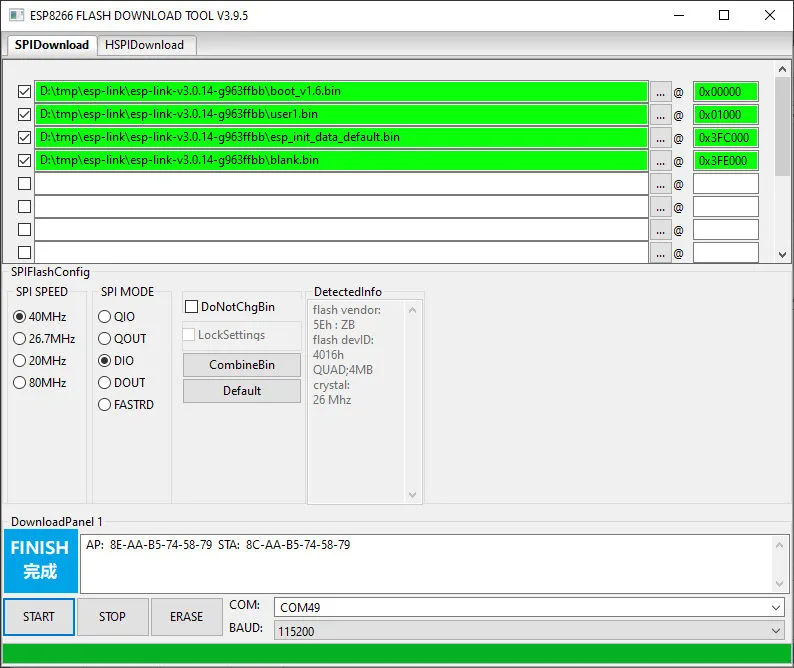Switch to the HSPIDownload tab

(146, 45)
